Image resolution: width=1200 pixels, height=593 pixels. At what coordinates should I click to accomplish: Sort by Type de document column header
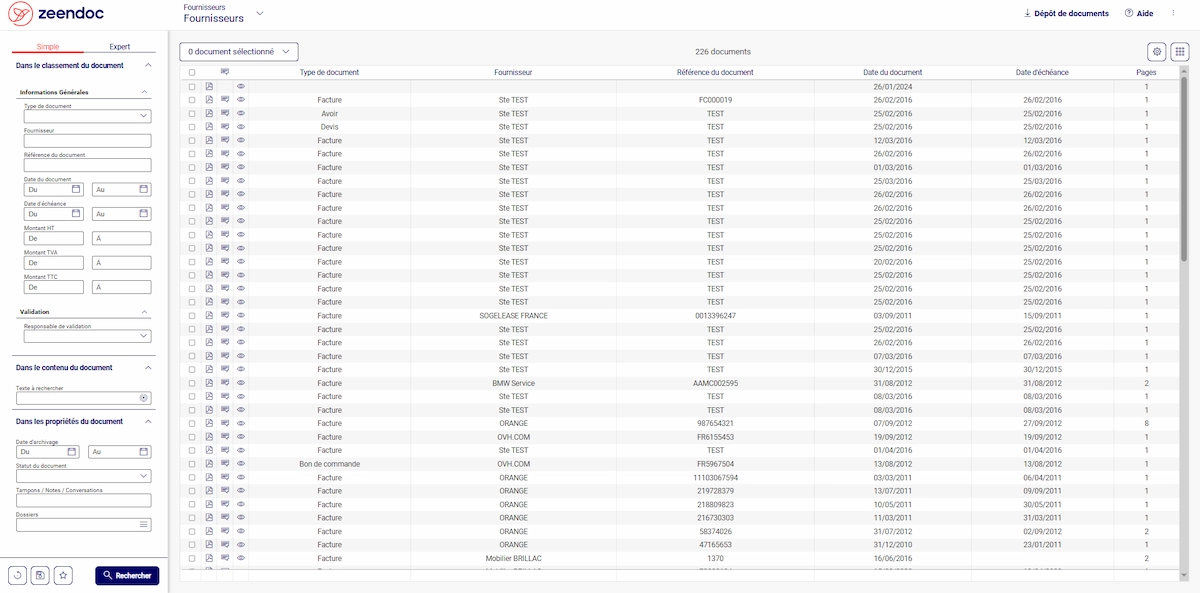[x=329, y=73]
